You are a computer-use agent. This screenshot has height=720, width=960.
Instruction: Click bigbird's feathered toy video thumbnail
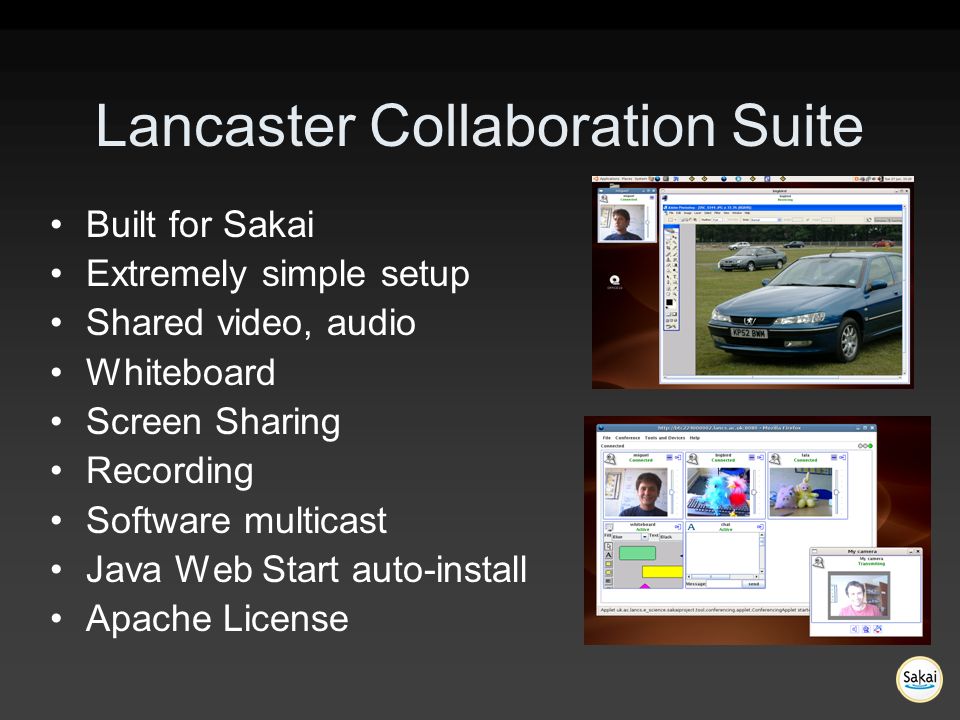[x=718, y=492]
